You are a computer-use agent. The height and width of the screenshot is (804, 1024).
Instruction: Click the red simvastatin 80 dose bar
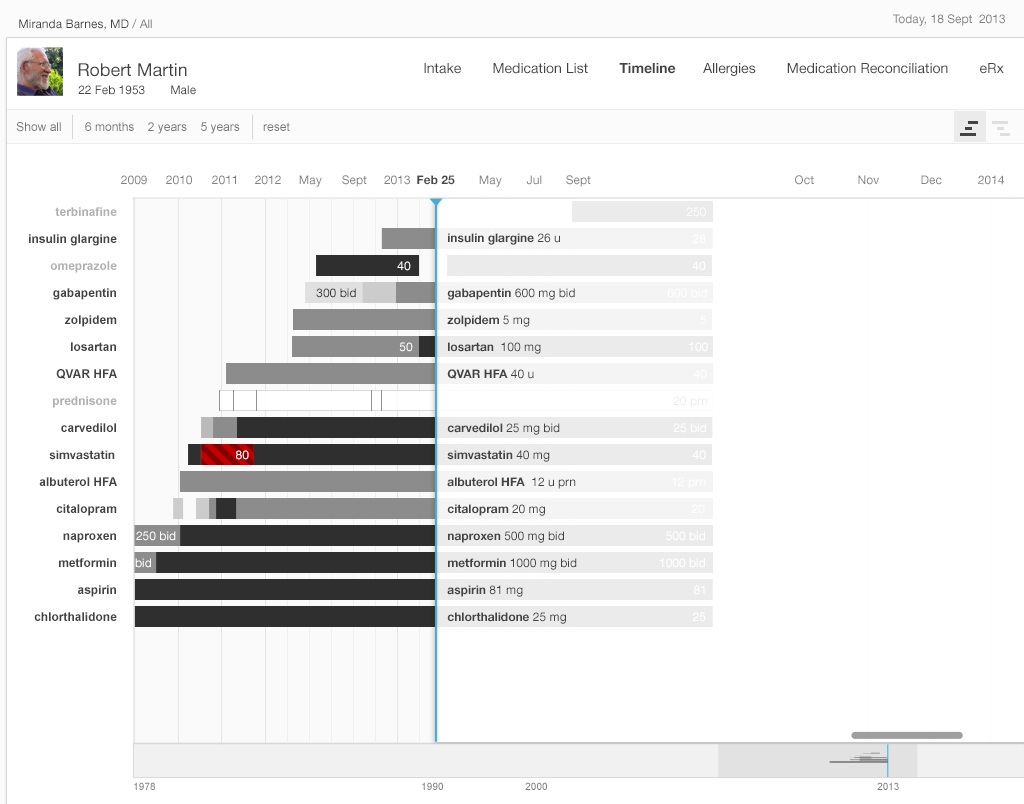227,455
